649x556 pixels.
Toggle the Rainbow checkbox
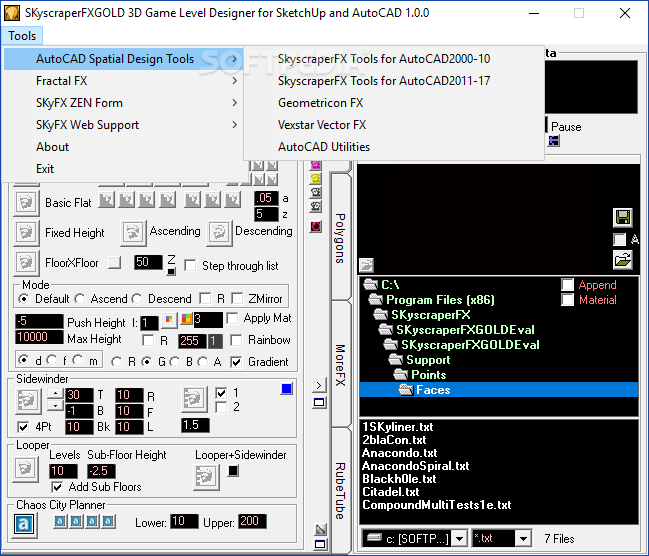click(x=236, y=340)
